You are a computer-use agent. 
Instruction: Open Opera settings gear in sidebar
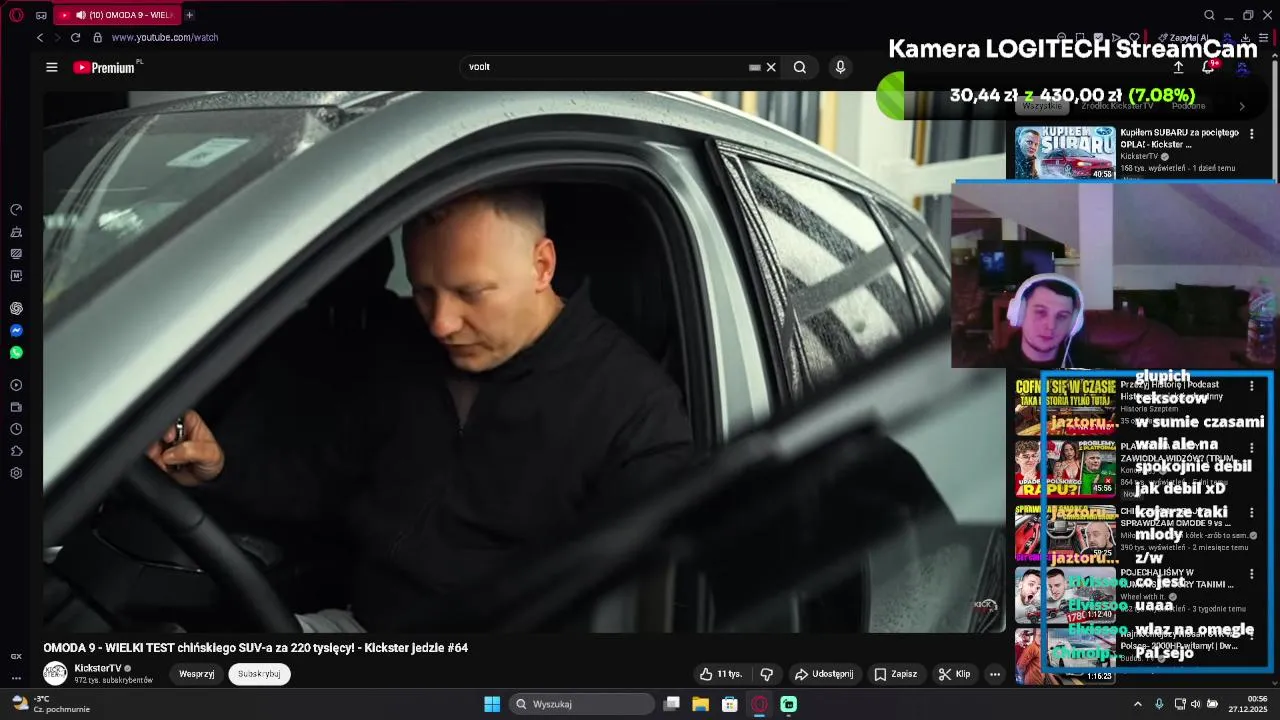16,473
